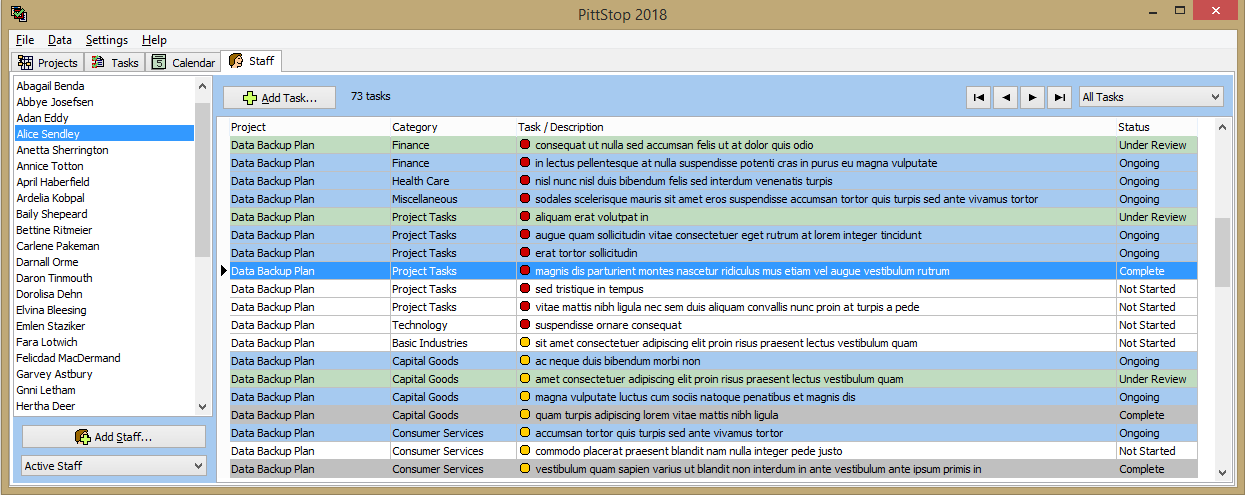Click the Calendar tab's calendar icon

159,62
